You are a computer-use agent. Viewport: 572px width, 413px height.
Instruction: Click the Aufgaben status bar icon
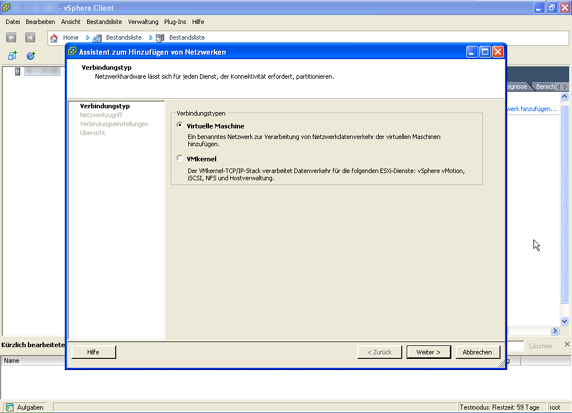pos(9,407)
